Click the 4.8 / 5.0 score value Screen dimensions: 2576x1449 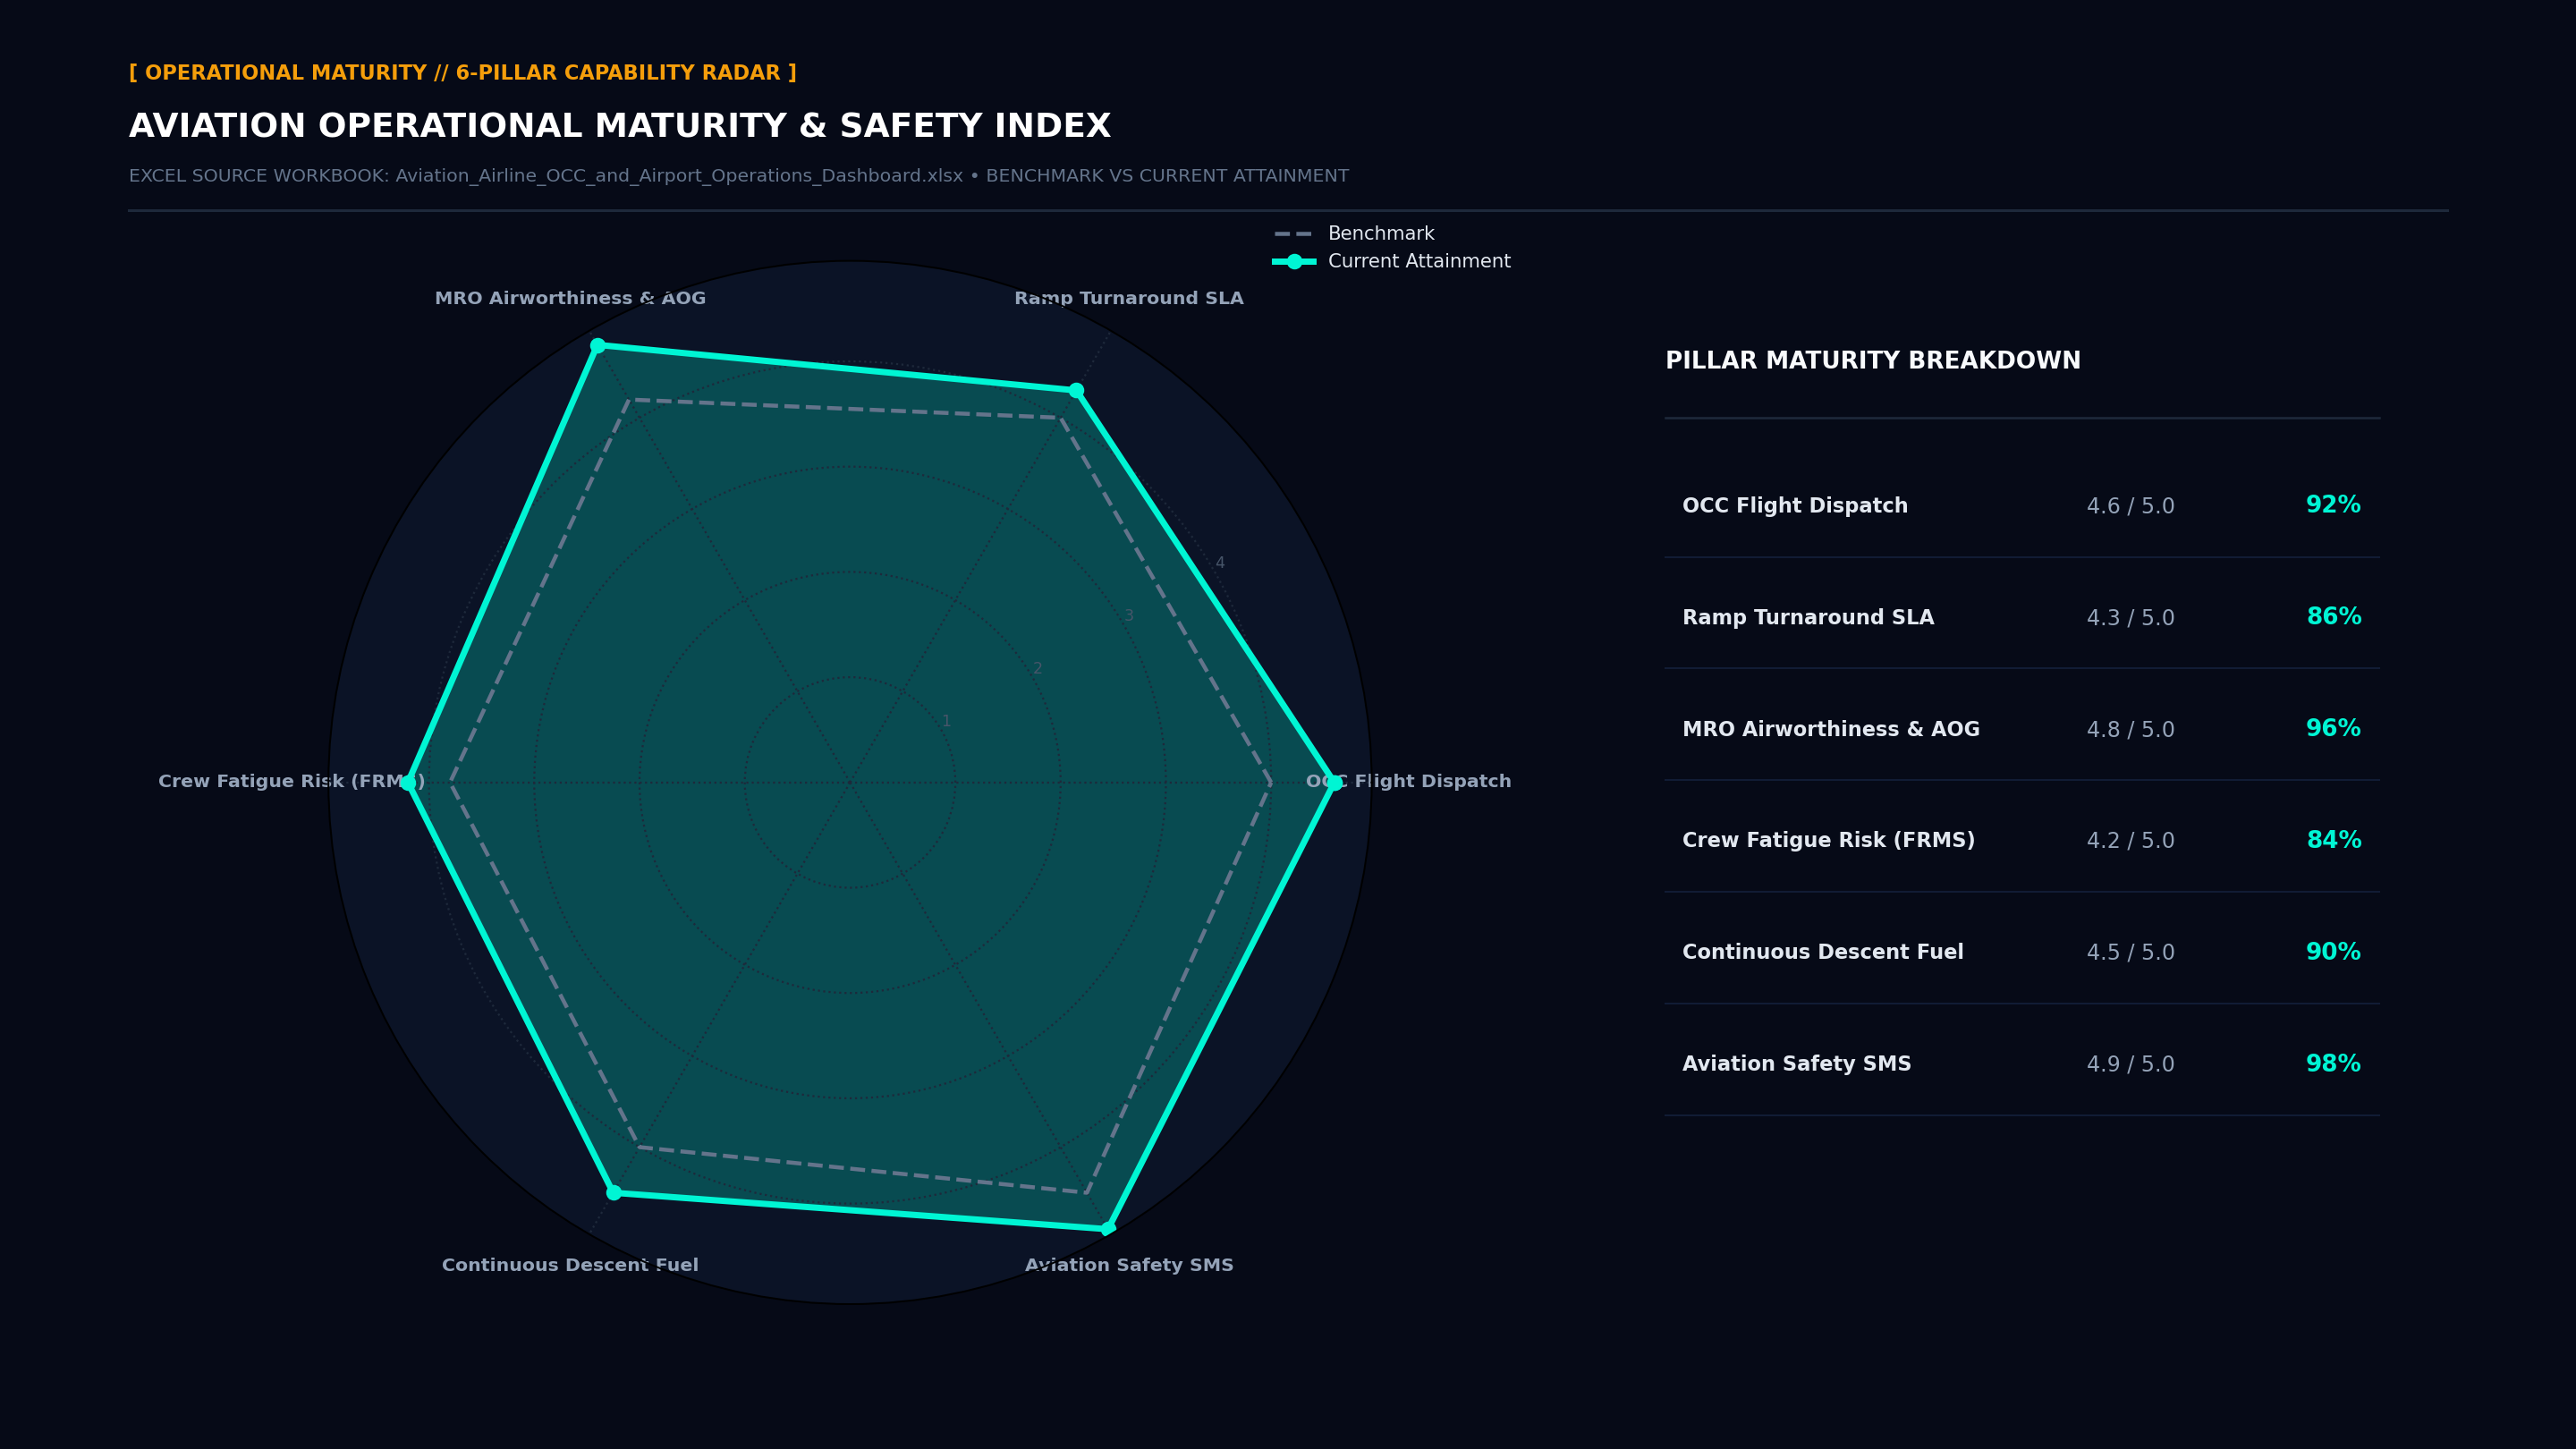click(x=2130, y=730)
